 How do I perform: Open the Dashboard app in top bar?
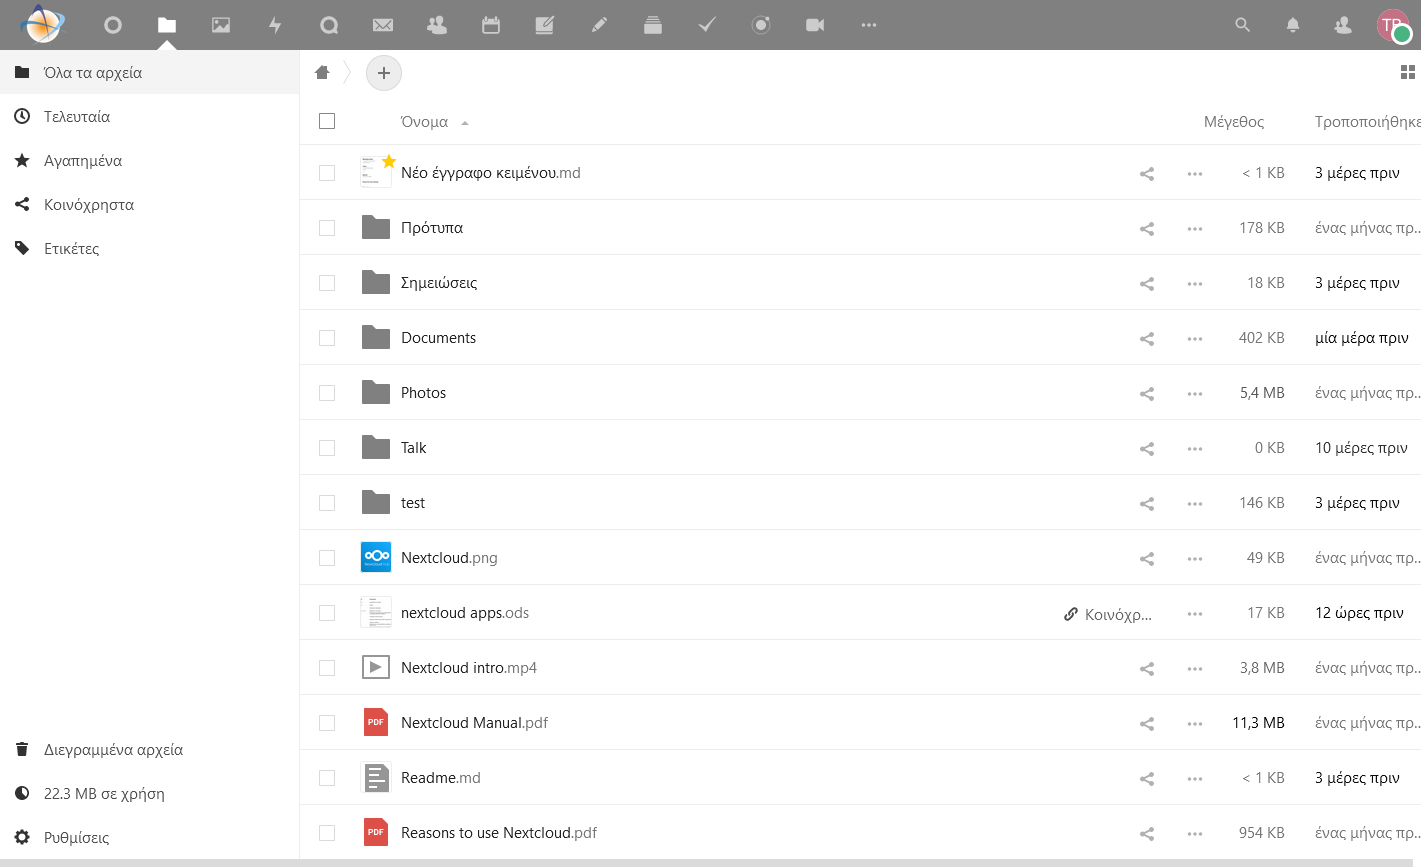click(x=113, y=25)
